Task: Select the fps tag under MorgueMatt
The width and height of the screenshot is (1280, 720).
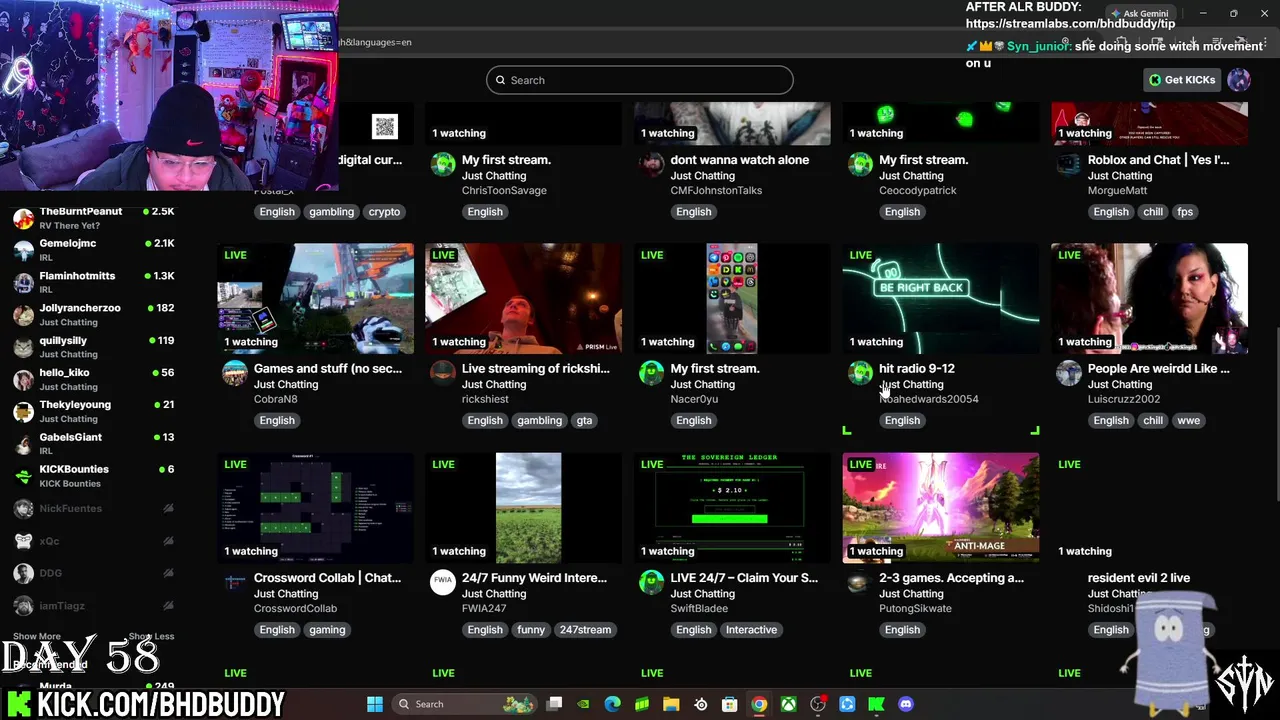Action: [x=1184, y=211]
